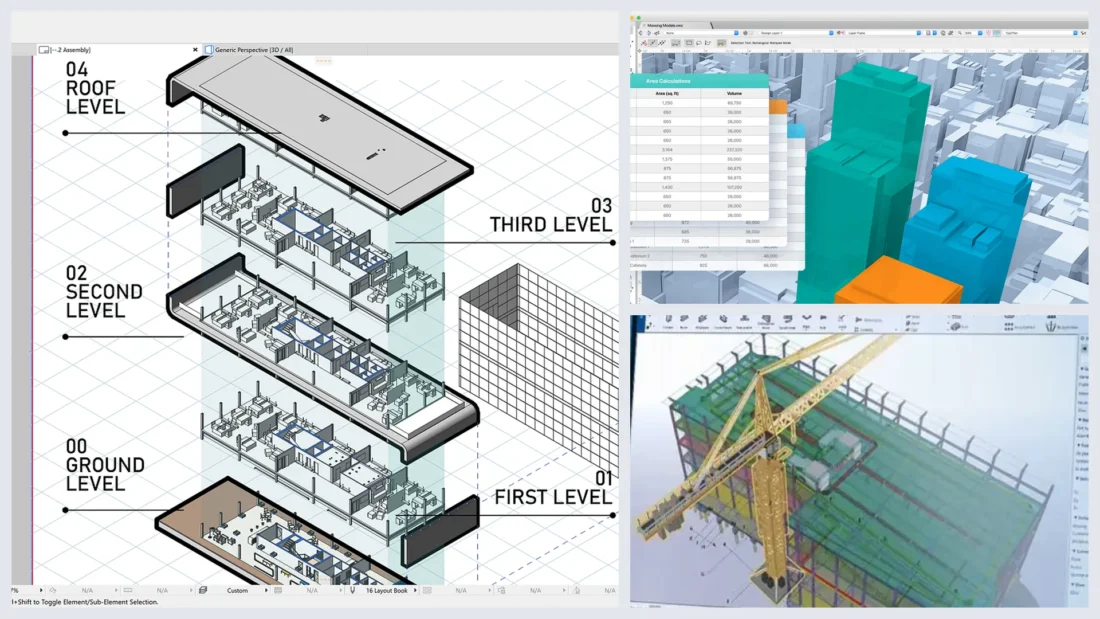Screen dimensions: 1100x619
Task: Select the Lasso Marquee mode icon
Action: [699, 43]
